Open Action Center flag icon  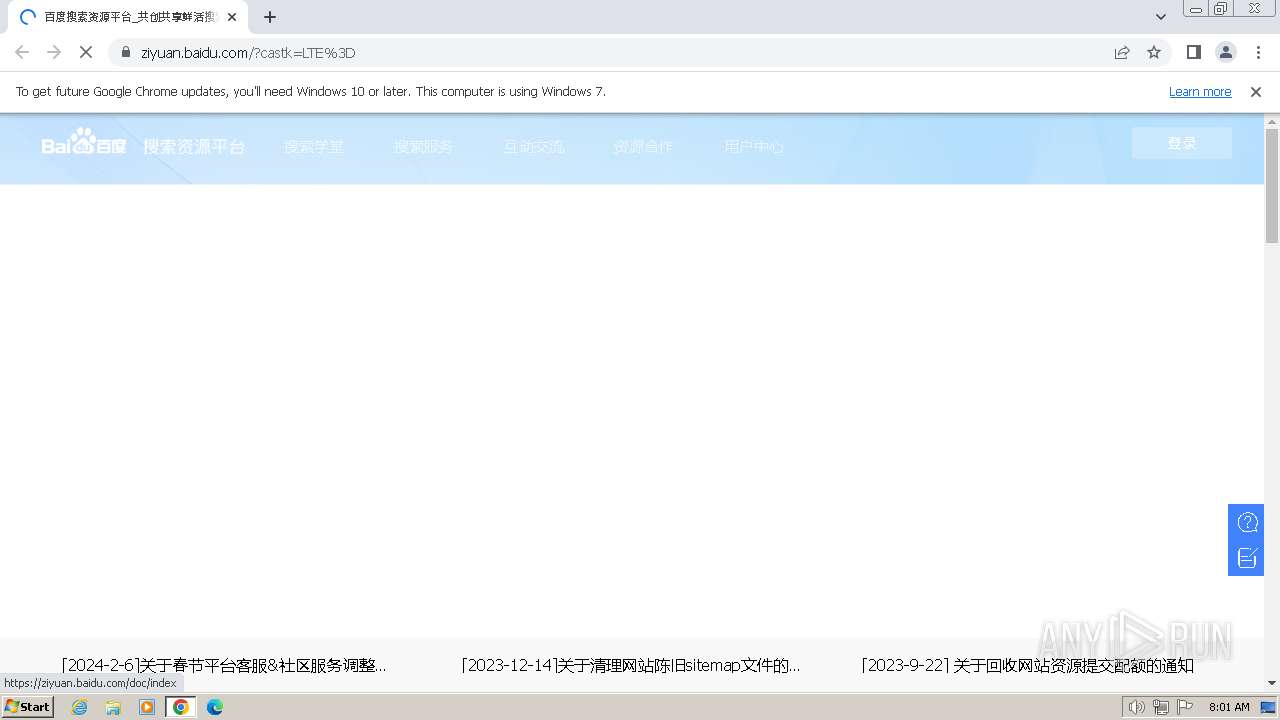click(1185, 708)
